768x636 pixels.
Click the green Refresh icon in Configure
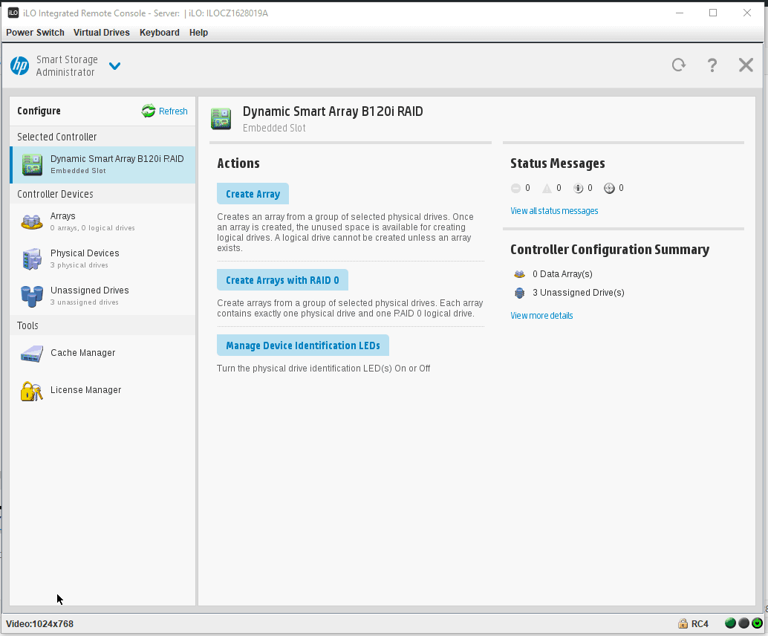148,111
